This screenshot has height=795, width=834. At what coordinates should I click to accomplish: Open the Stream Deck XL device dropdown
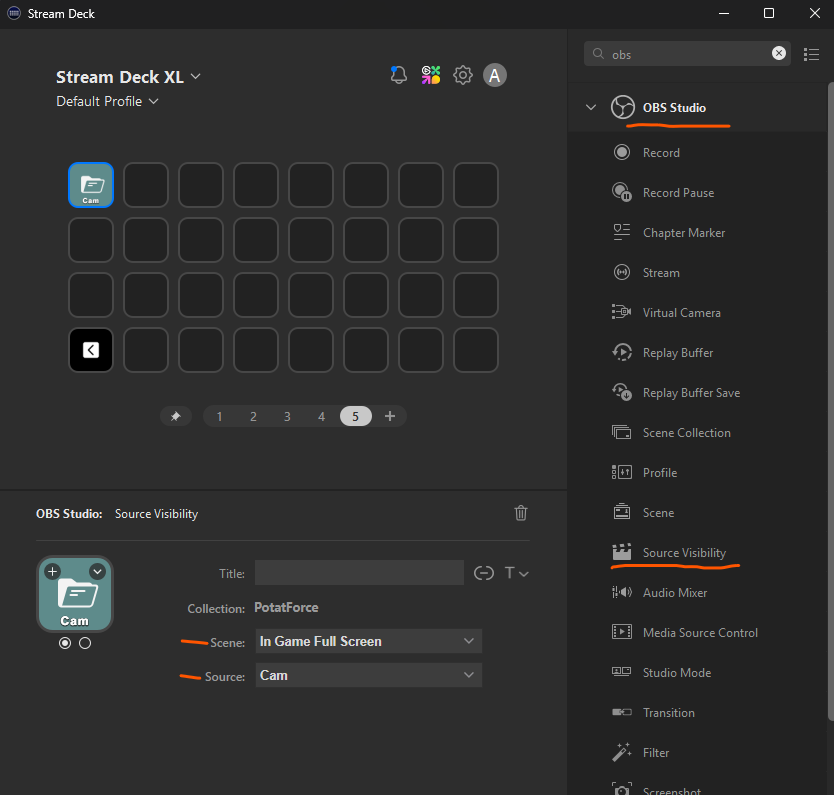point(128,77)
